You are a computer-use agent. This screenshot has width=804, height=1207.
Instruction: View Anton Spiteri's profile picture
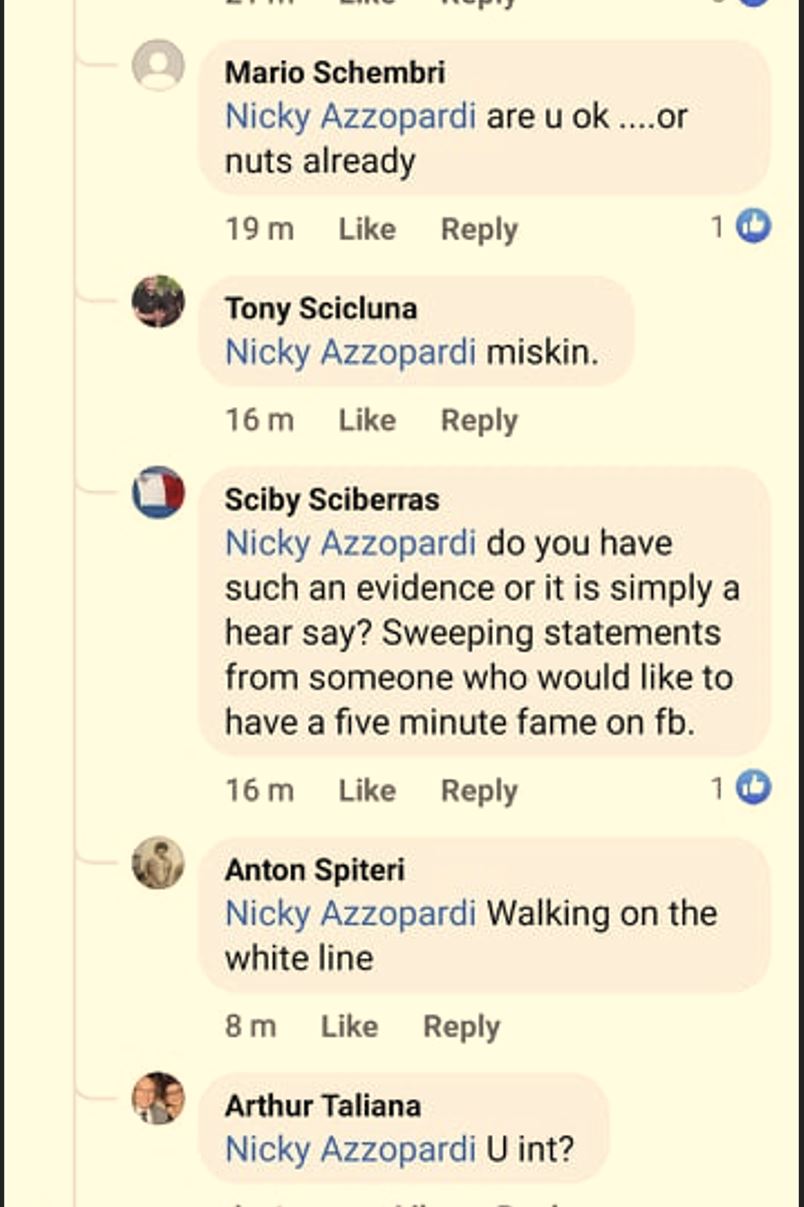pyautogui.click(x=157, y=868)
